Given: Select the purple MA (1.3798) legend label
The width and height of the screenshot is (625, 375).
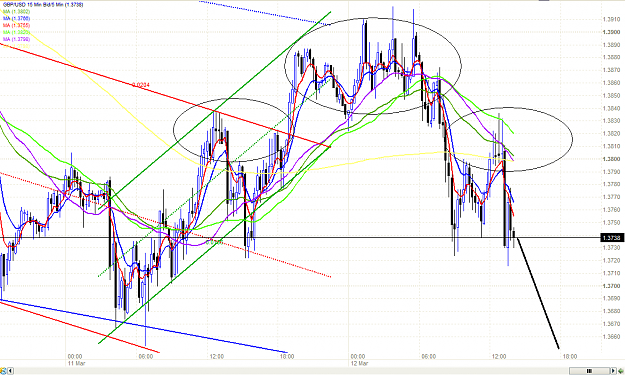Looking at the screenshot, I should 16,39.
